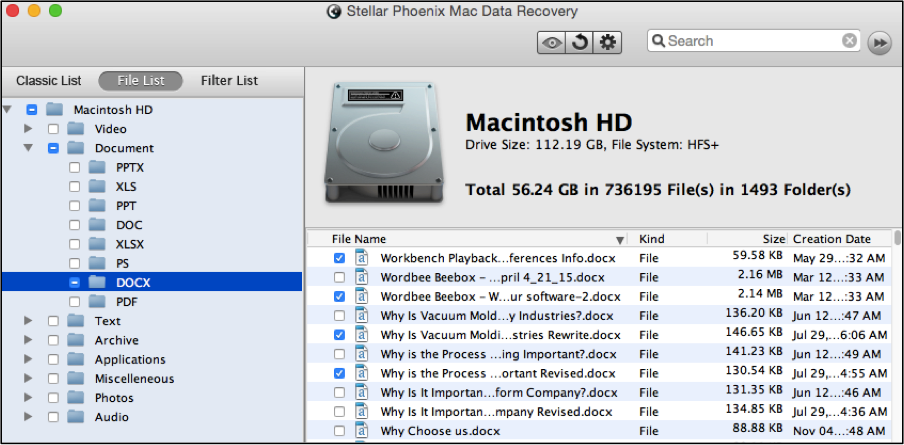
Task: Click the magnifier icon in search field
Action: tap(658, 41)
